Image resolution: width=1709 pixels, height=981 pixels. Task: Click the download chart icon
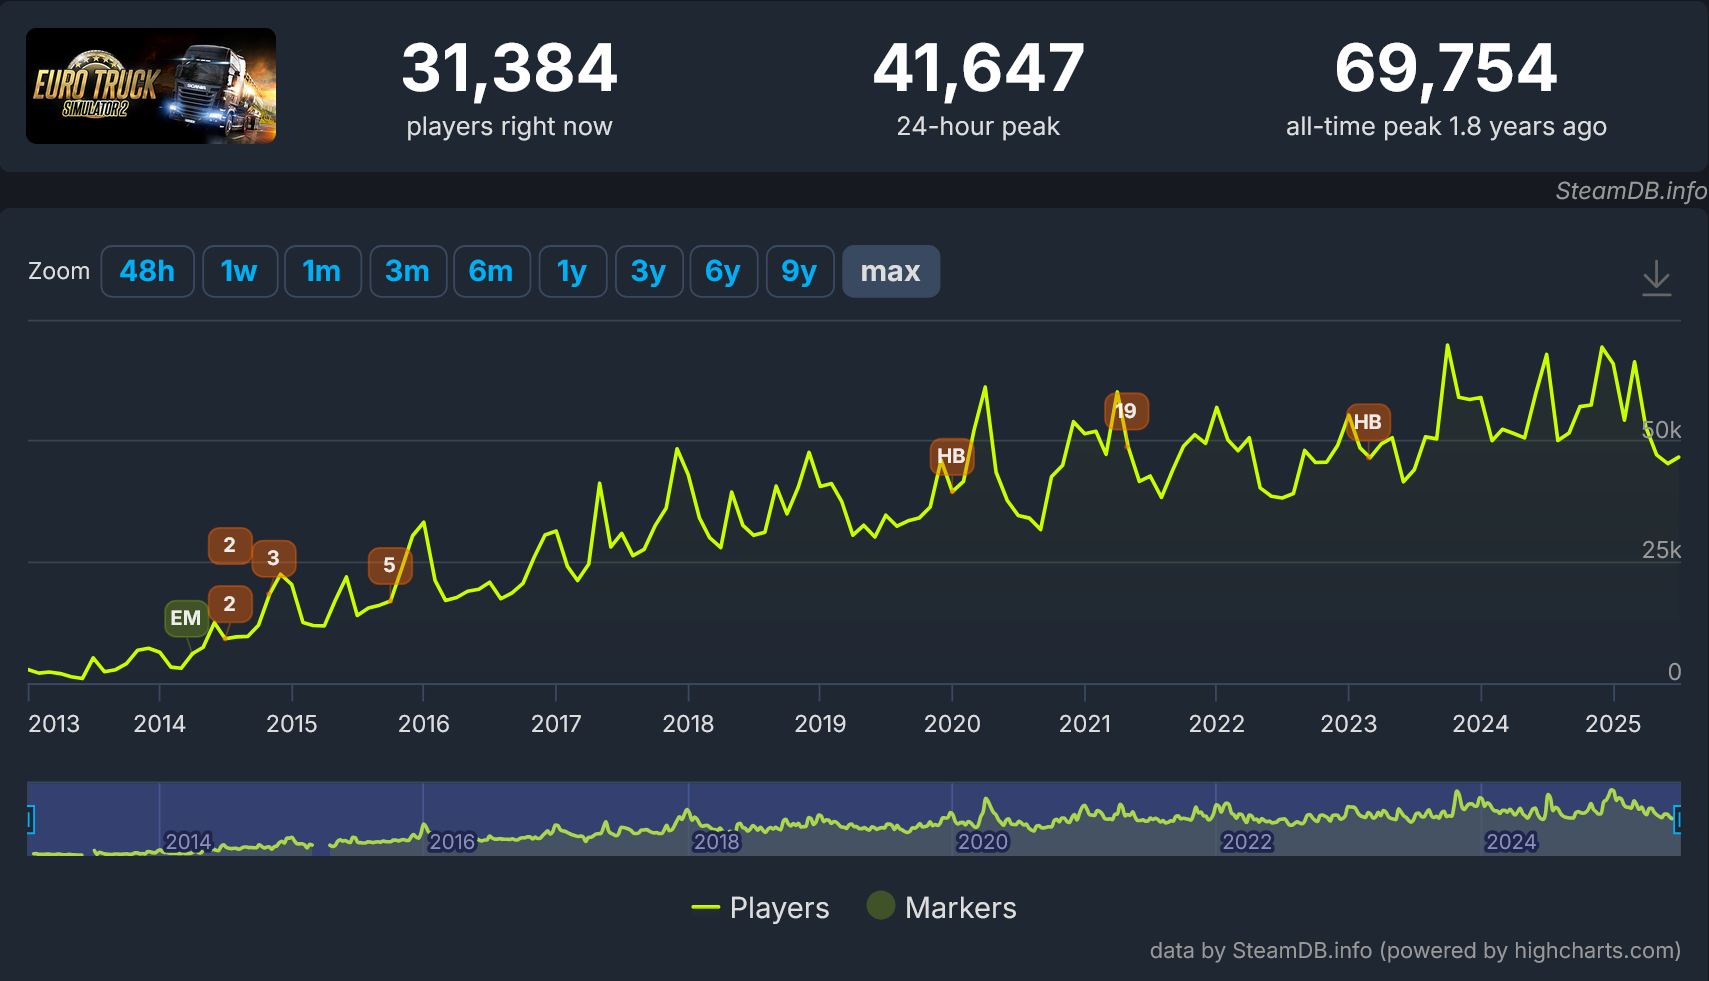(1656, 277)
